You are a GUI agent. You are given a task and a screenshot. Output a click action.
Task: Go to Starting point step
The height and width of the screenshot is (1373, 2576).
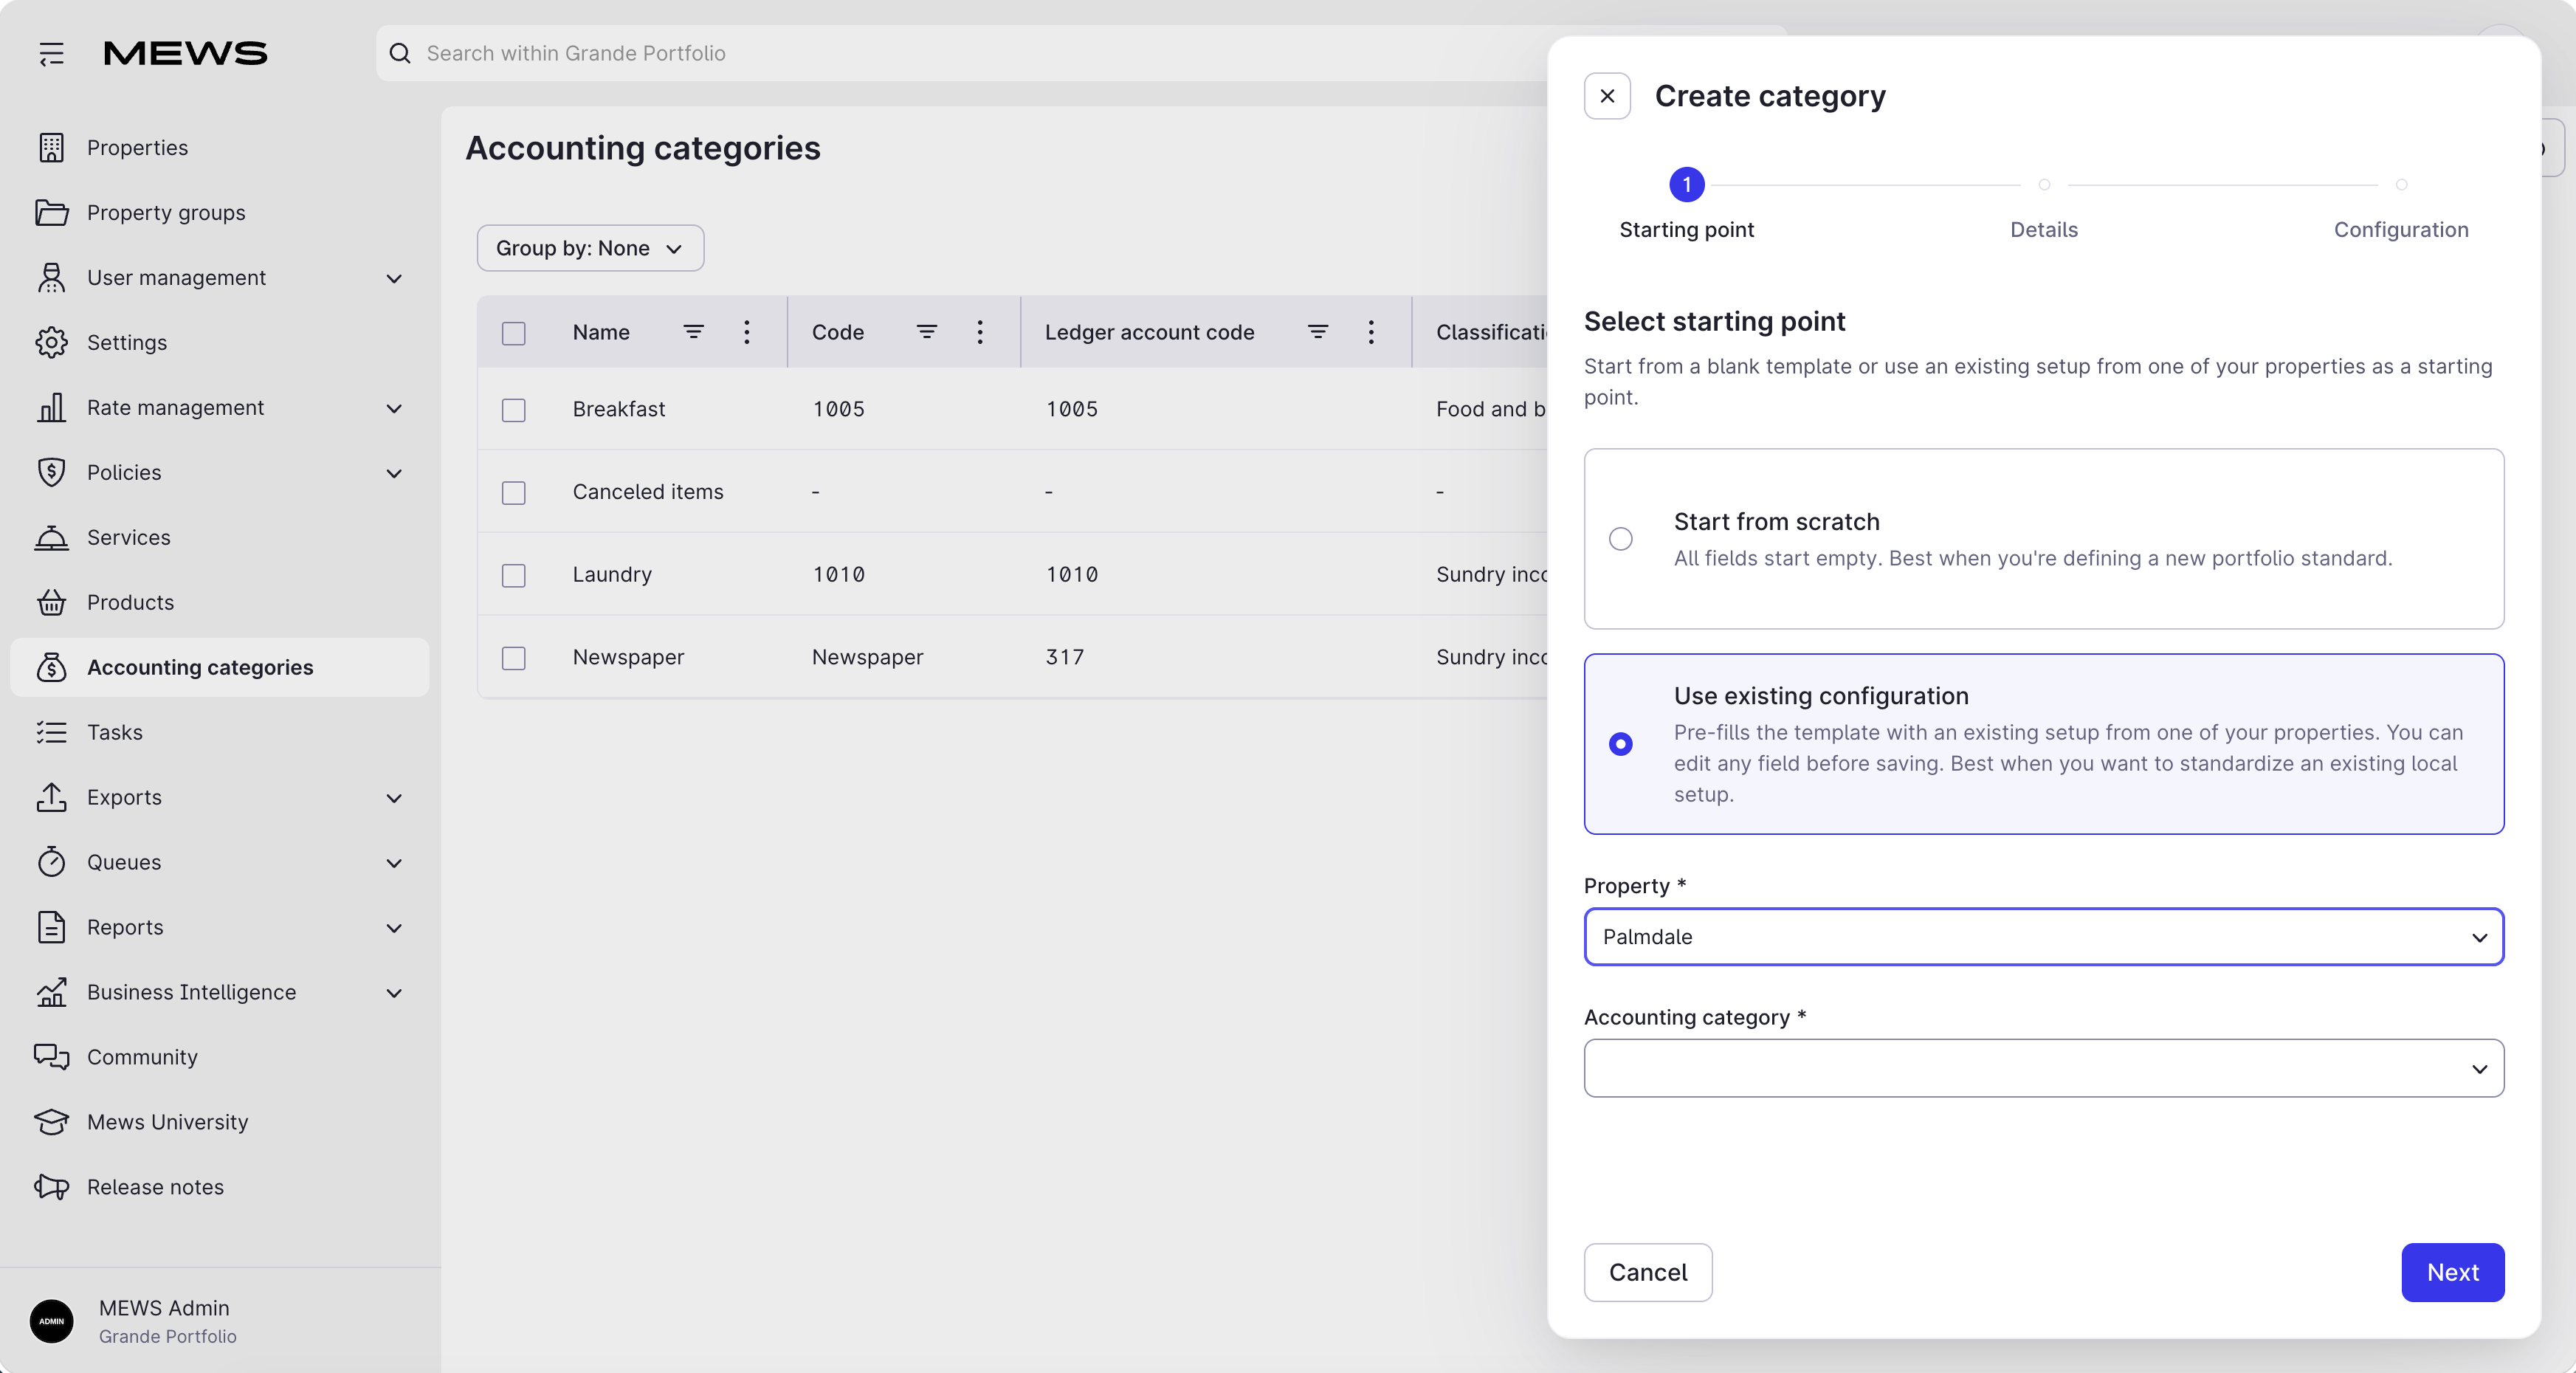pyautogui.click(x=1687, y=205)
